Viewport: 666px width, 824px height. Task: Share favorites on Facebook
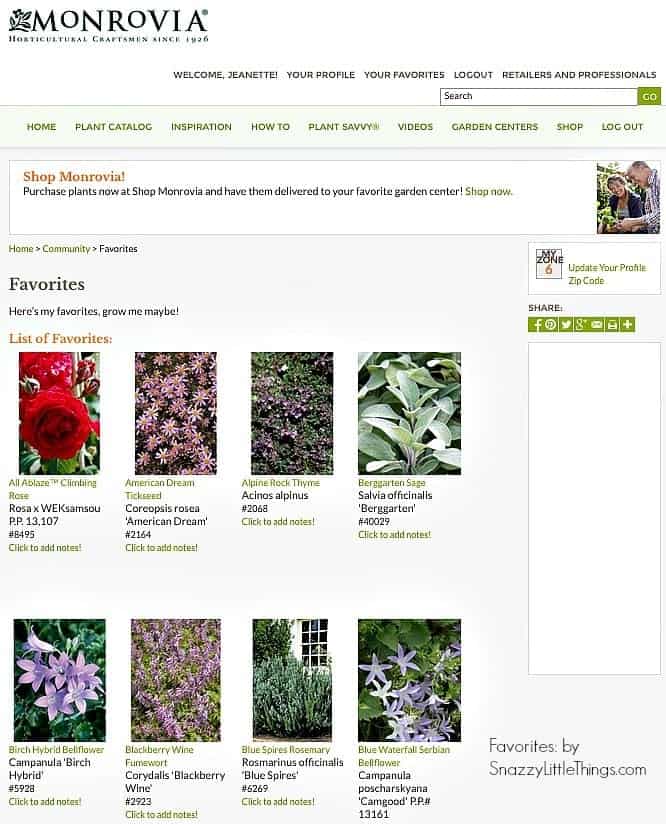(536, 324)
